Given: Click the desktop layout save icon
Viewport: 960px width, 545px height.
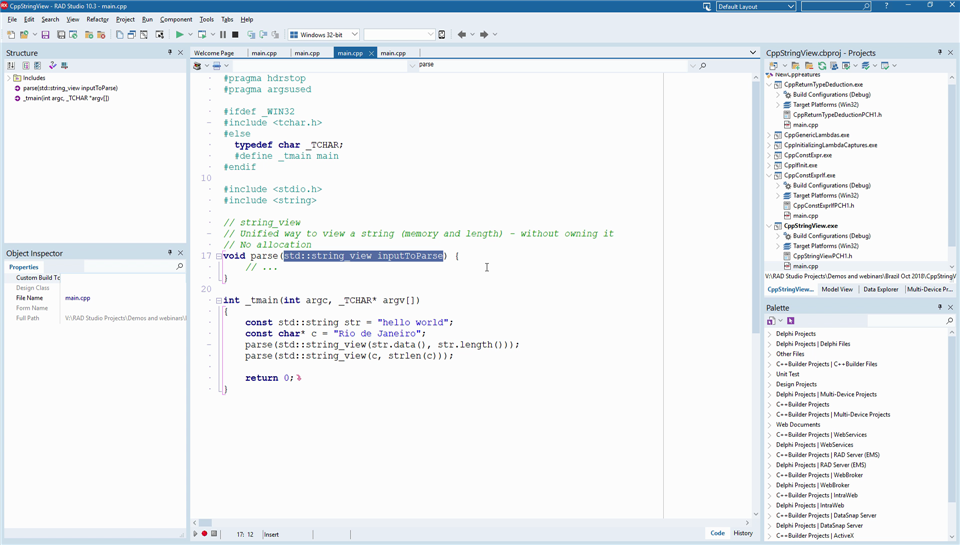Looking at the screenshot, I should point(707,6).
